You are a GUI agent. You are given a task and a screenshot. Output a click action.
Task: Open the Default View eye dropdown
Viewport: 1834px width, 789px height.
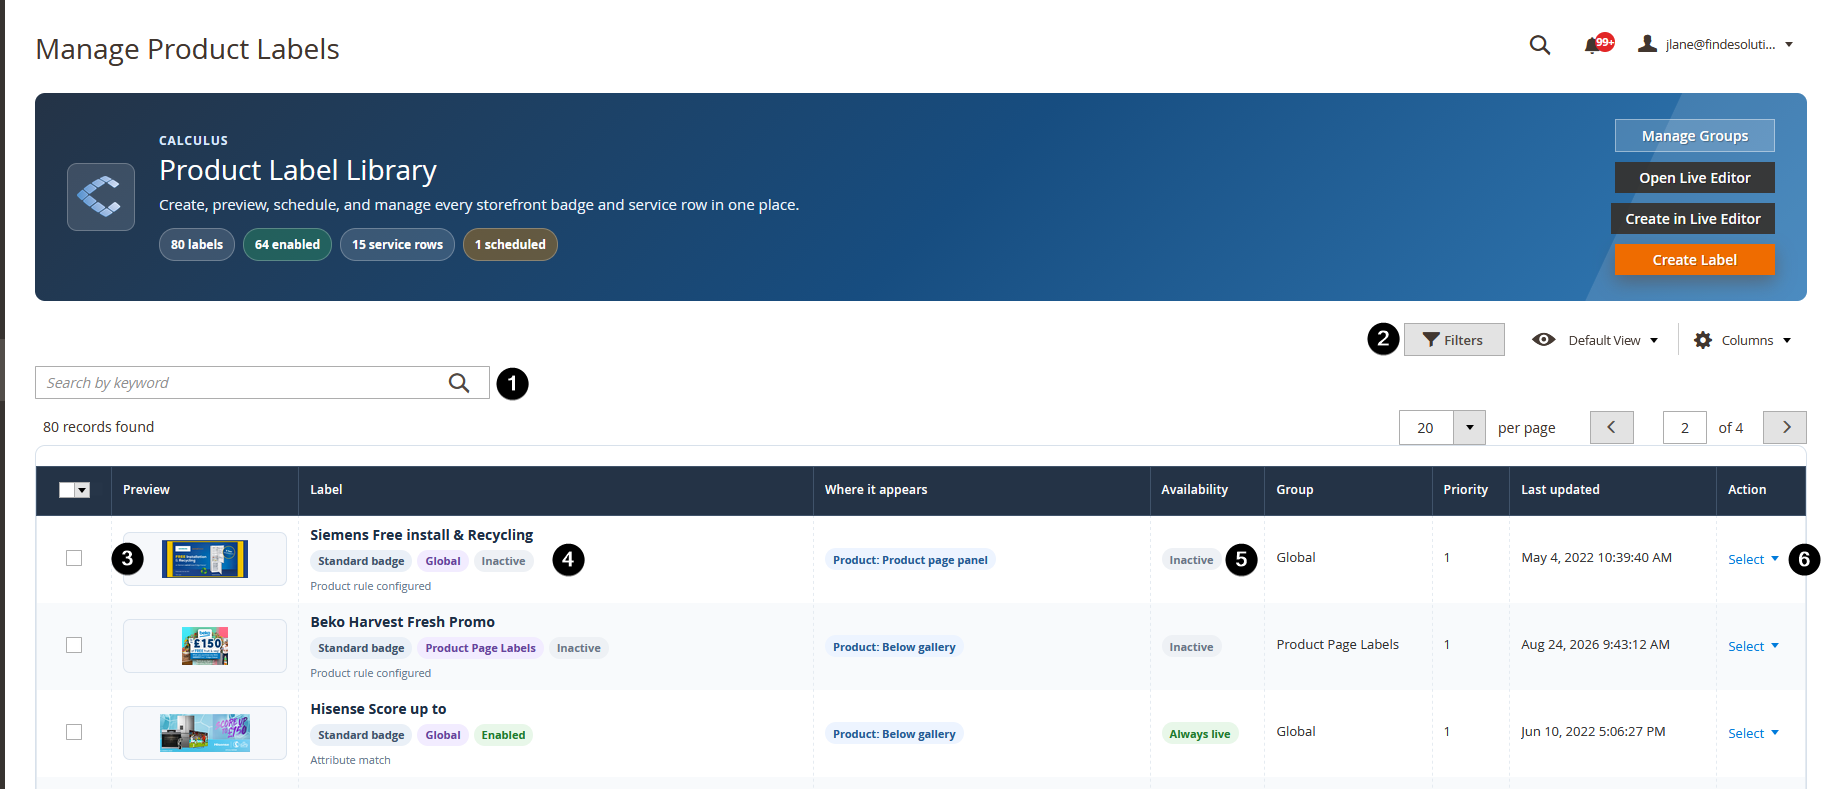pyautogui.click(x=1595, y=340)
